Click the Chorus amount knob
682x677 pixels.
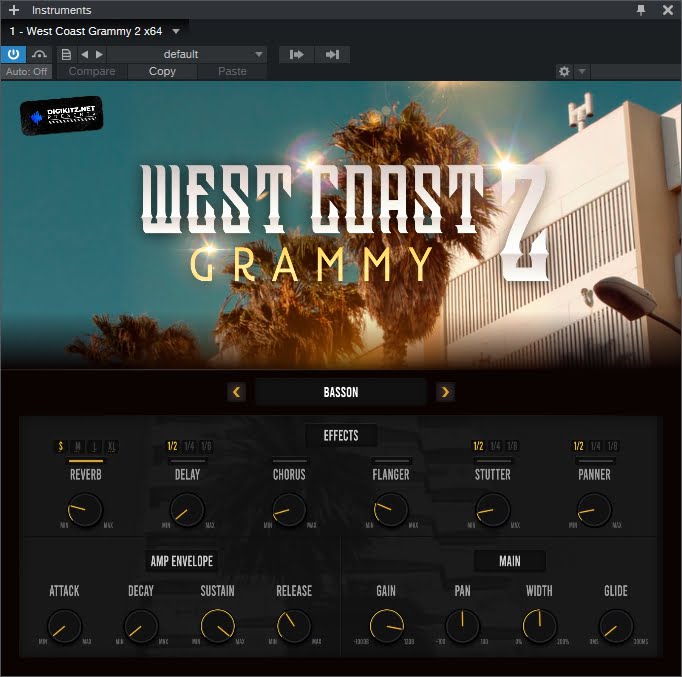[289, 510]
